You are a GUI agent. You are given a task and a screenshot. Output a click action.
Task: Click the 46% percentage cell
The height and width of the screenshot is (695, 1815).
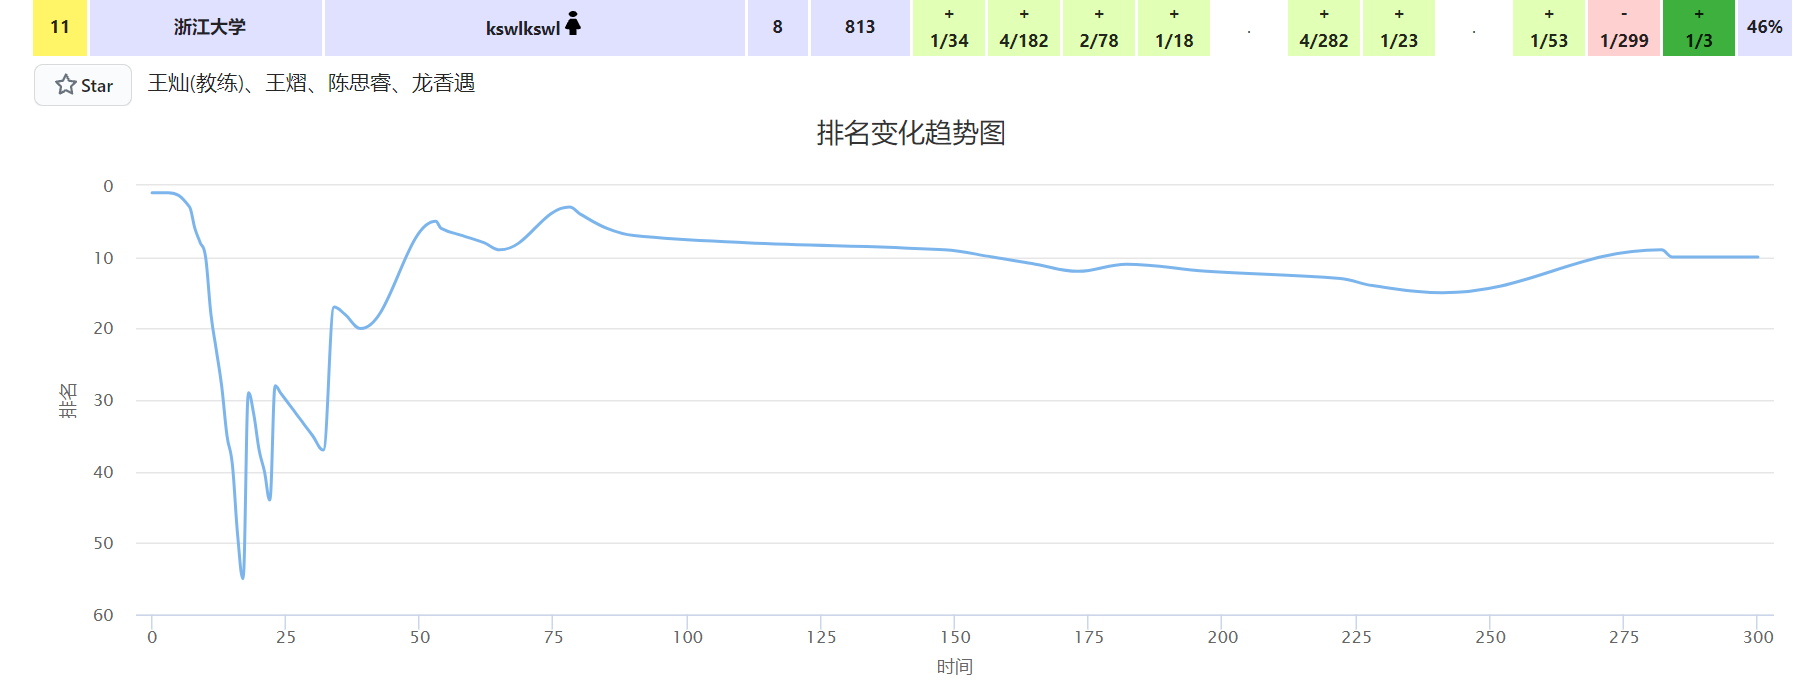point(1764,27)
